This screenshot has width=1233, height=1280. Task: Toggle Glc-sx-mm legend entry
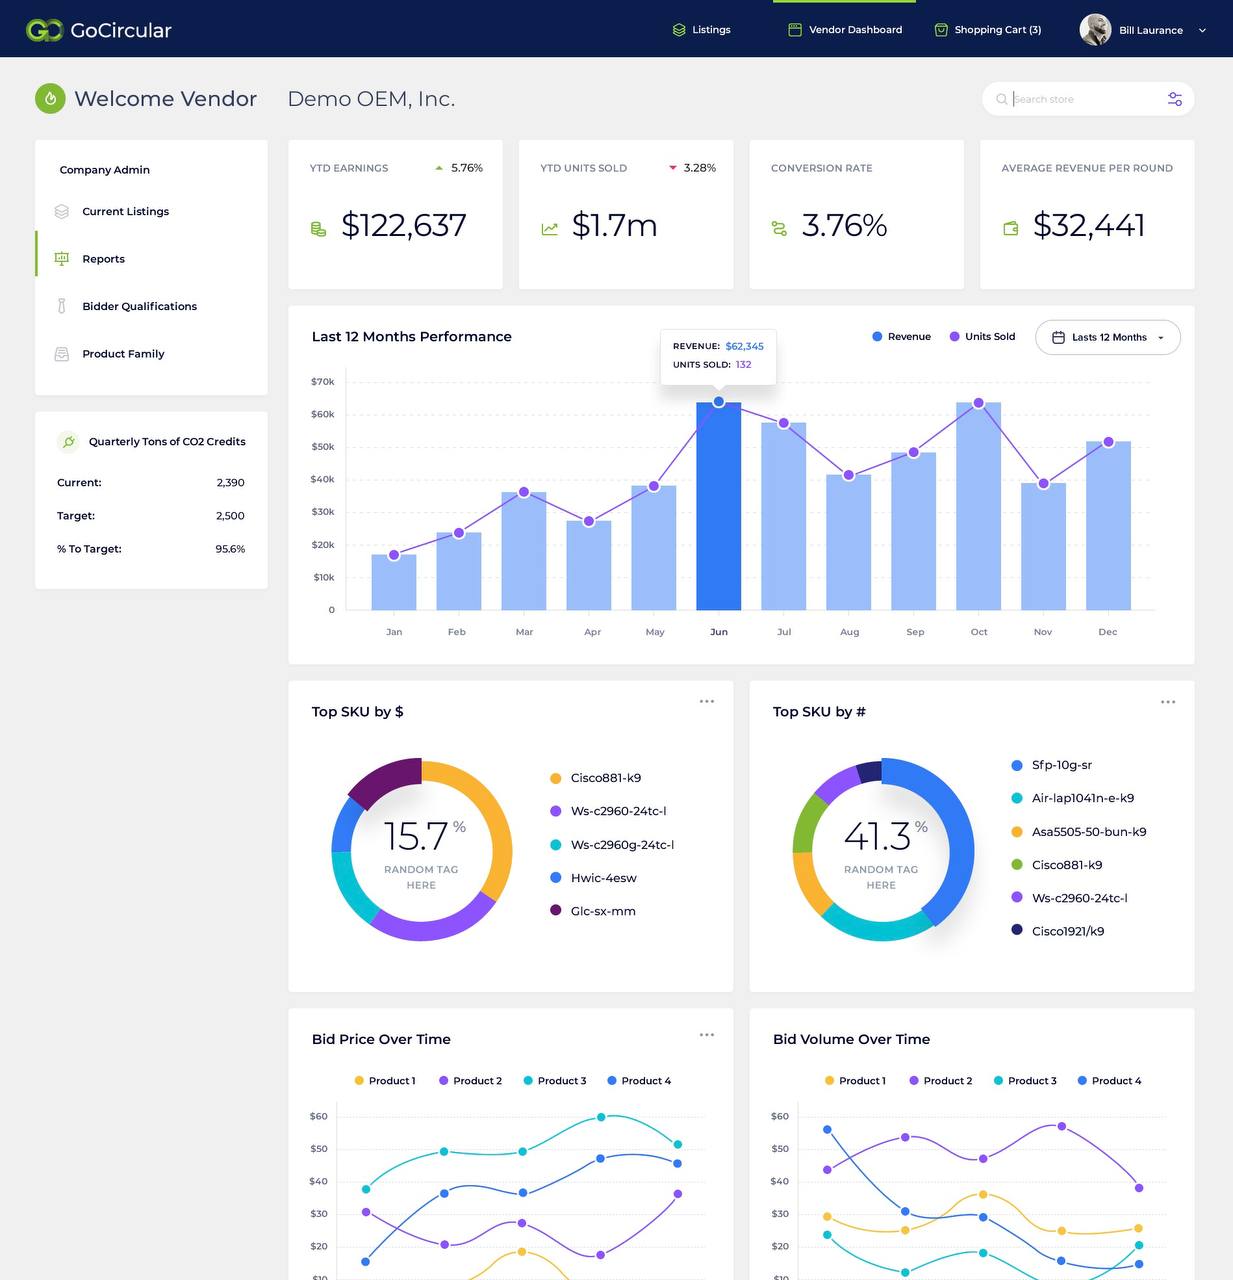point(593,911)
